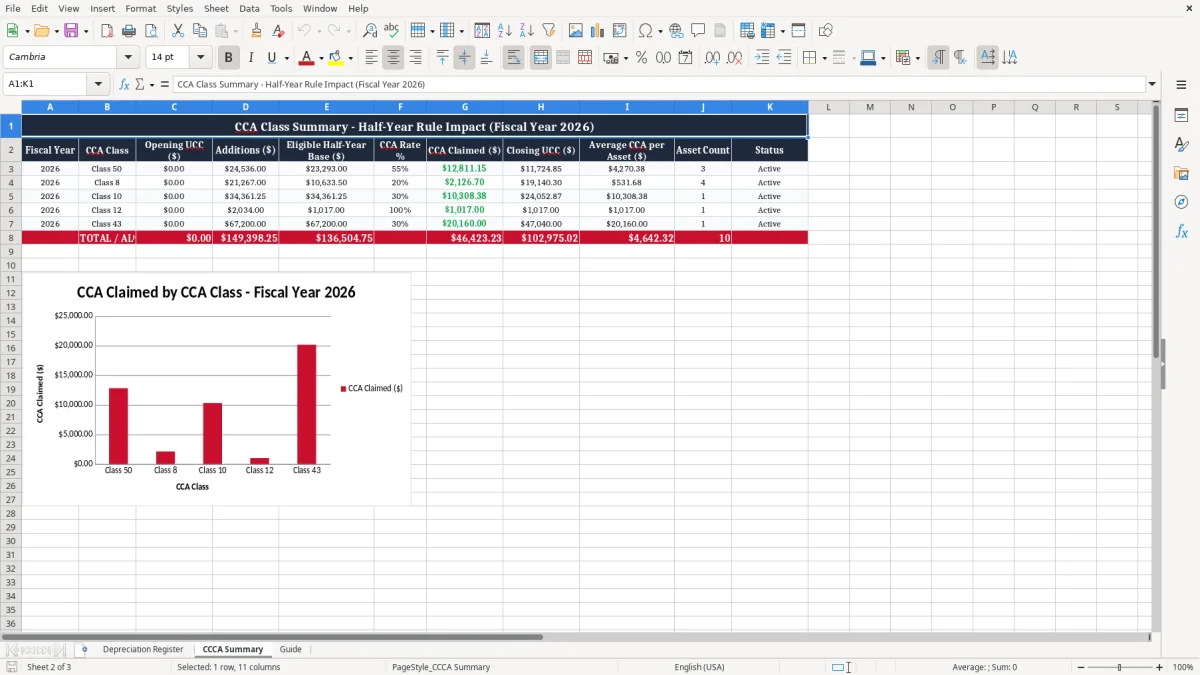This screenshot has width=1200, height=675.
Task: Click the Print icon
Action: pyautogui.click(x=129, y=31)
